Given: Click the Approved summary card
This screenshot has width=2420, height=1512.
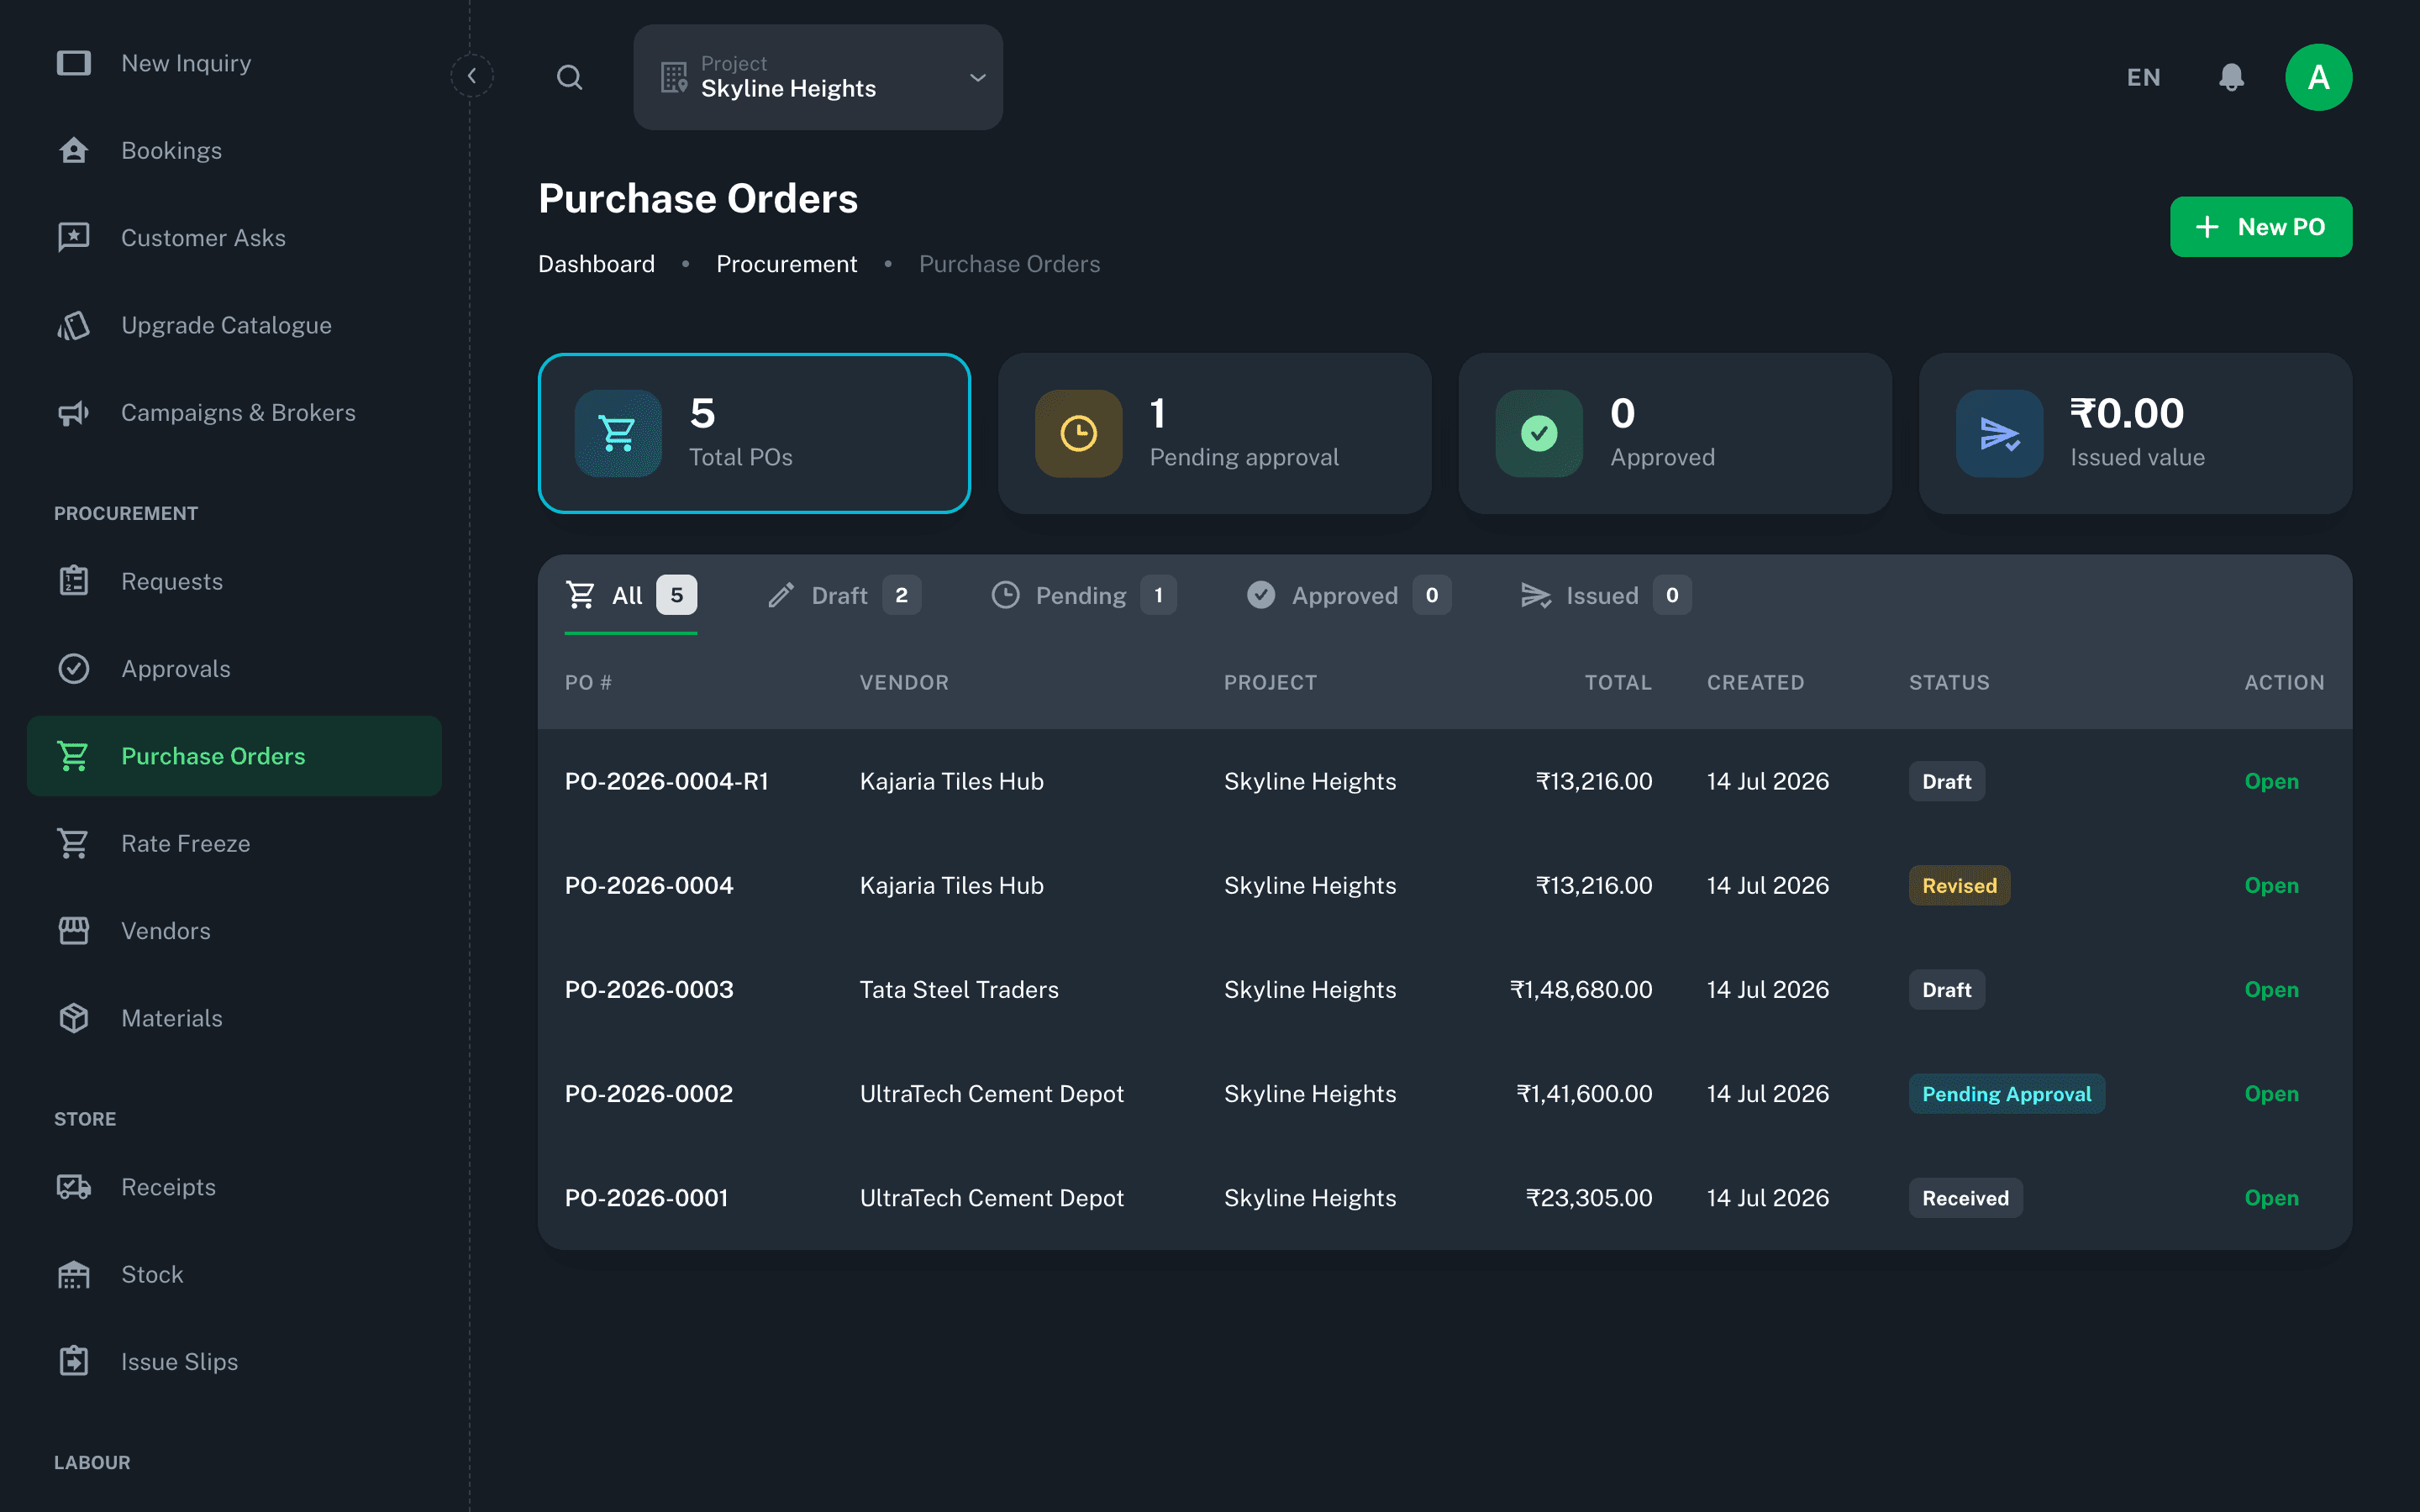Looking at the screenshot, I should [x=1675, y=433].
